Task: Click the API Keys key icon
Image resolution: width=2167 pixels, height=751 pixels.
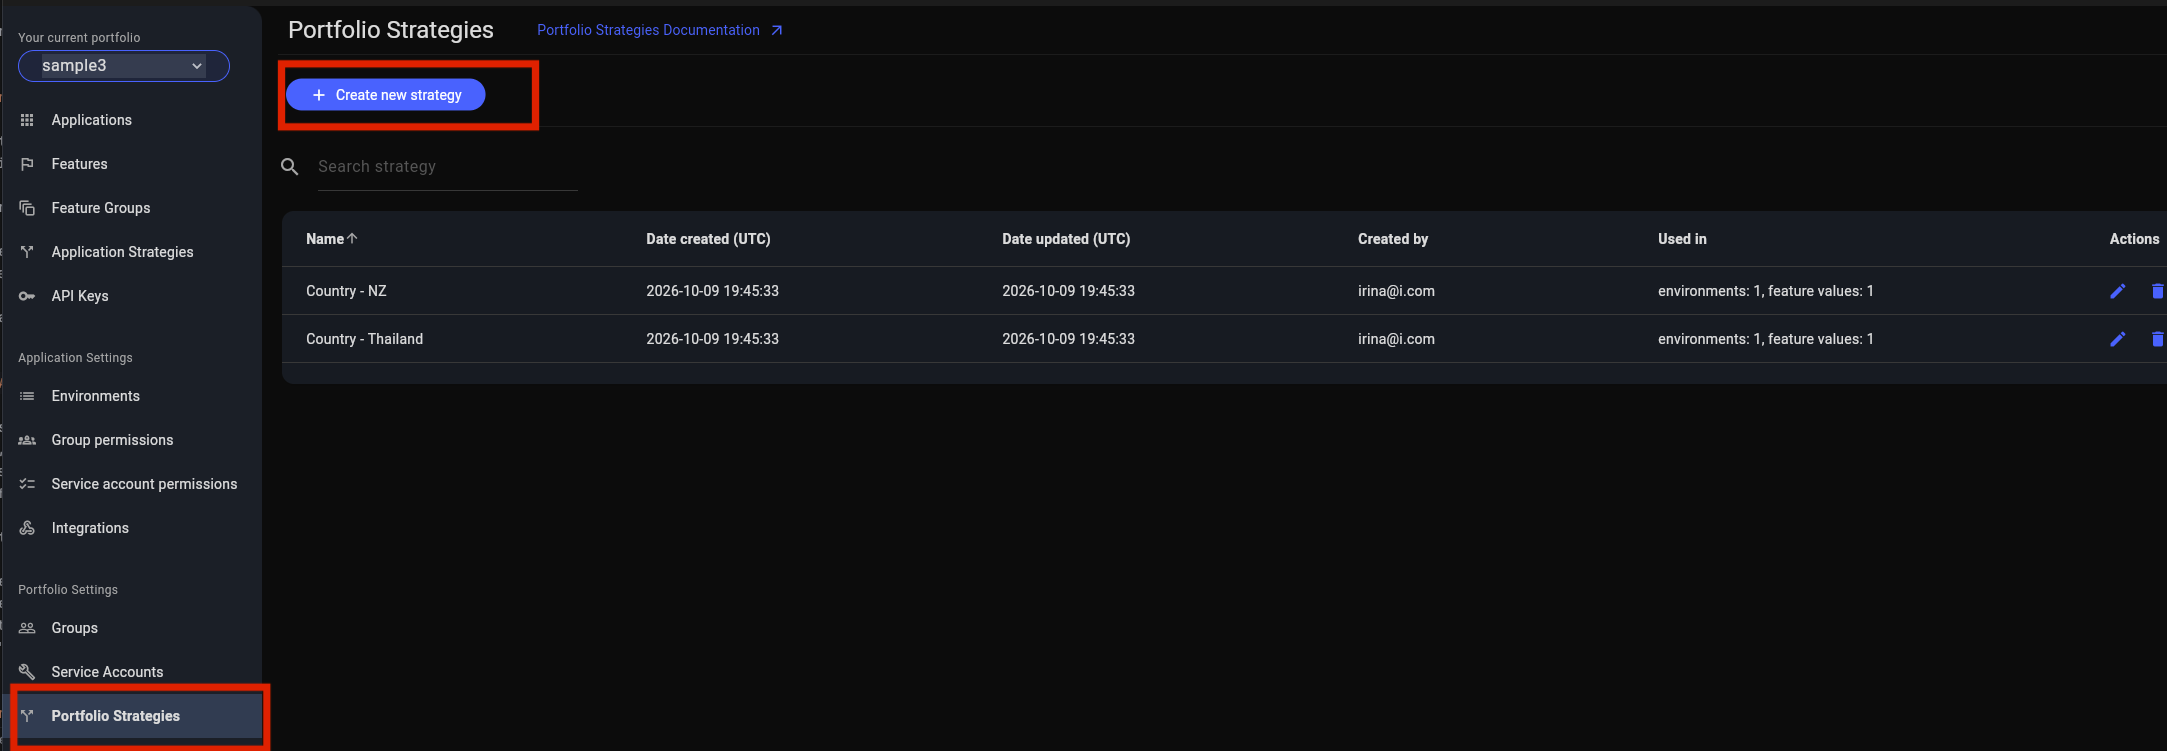Action: click(27, 296)
